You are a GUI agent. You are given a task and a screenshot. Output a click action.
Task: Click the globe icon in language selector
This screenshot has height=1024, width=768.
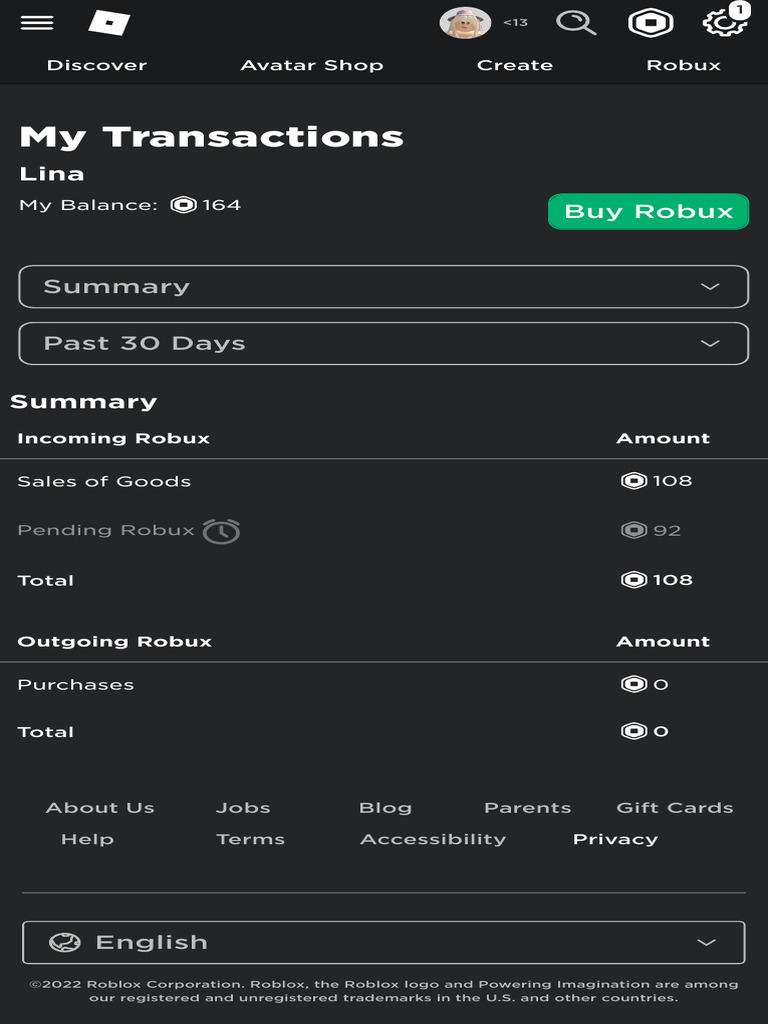click(x=65, y=942)
